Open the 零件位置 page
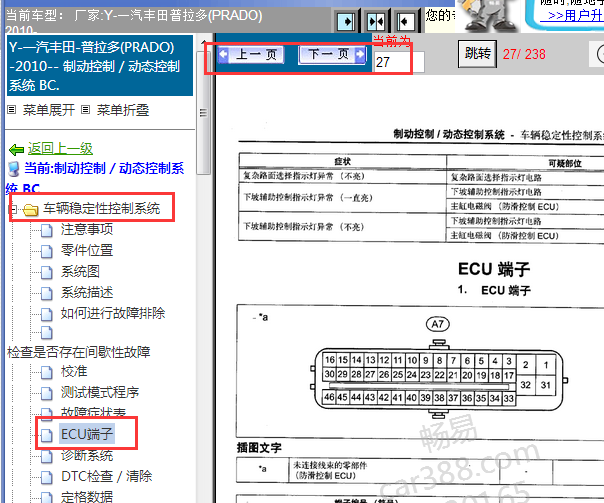 coord(87,250)
